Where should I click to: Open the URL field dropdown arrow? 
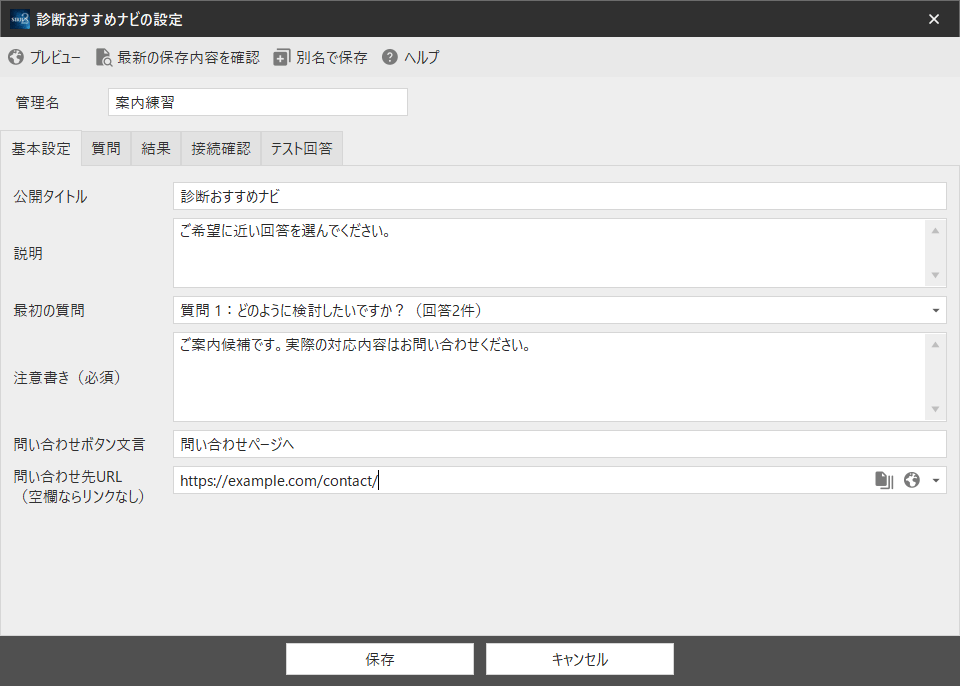click(936, 481)
